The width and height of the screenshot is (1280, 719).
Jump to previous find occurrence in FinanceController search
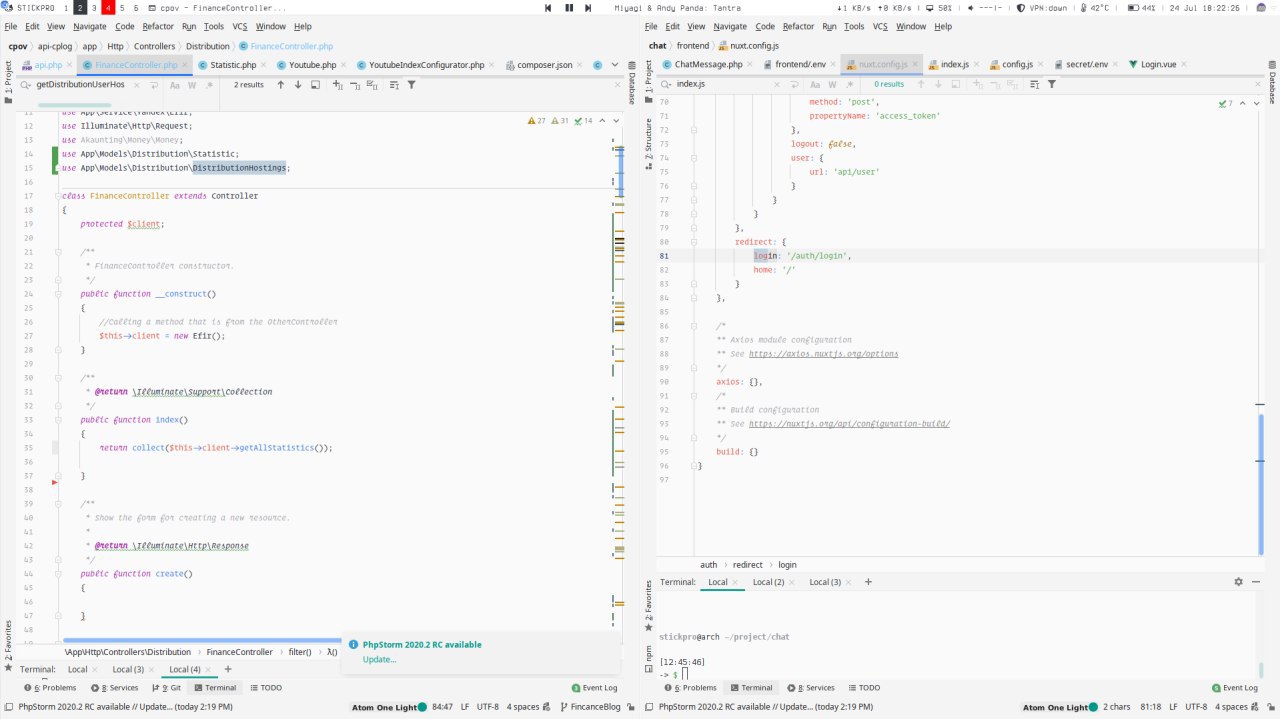(280, 84)
